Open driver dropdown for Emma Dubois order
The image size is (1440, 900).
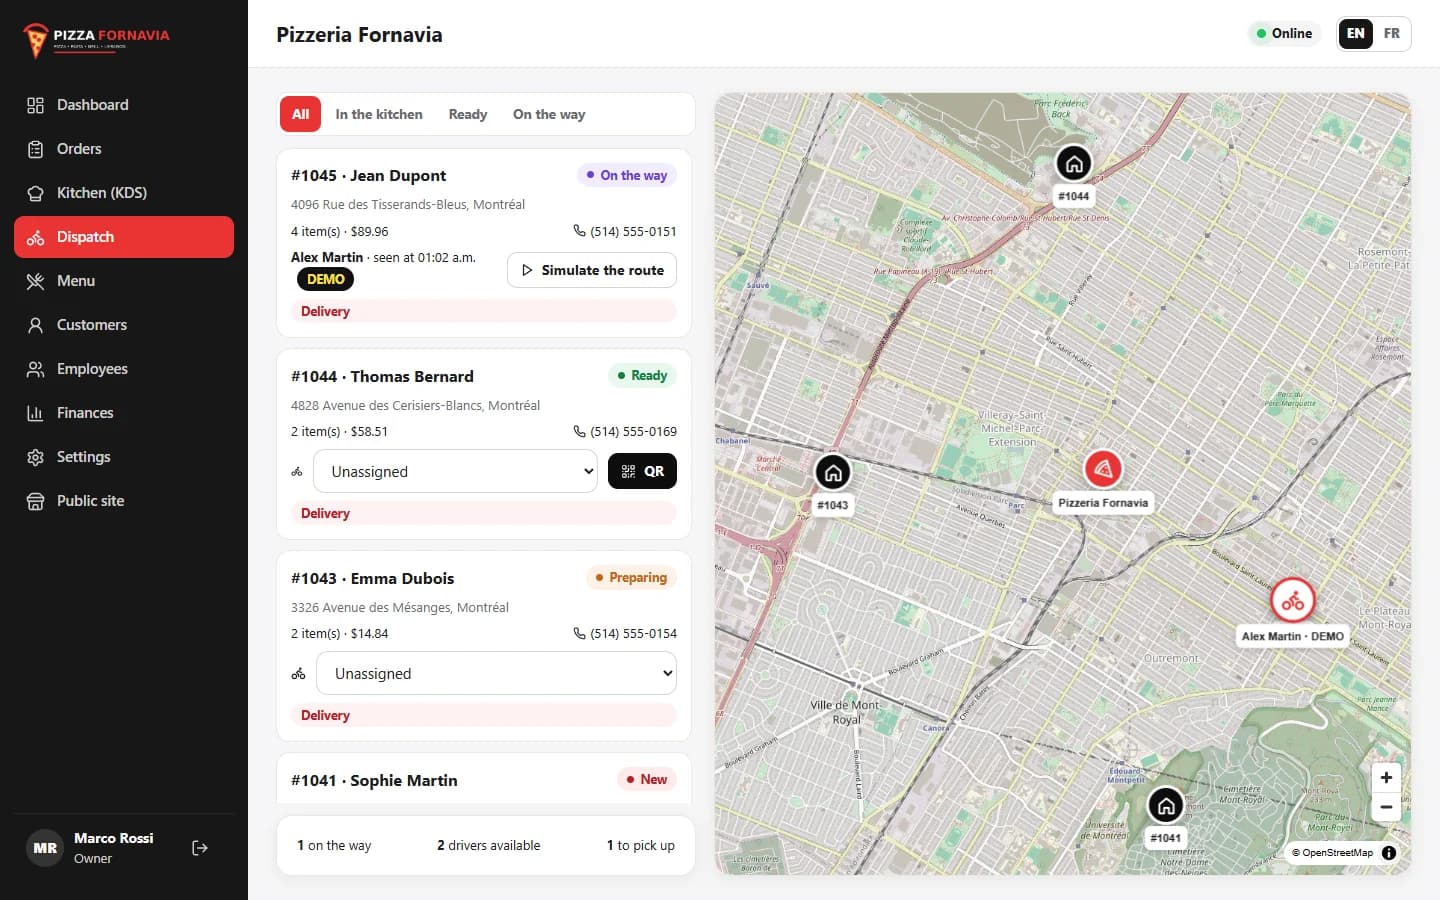pyautogui.click(x=496, y=673)
